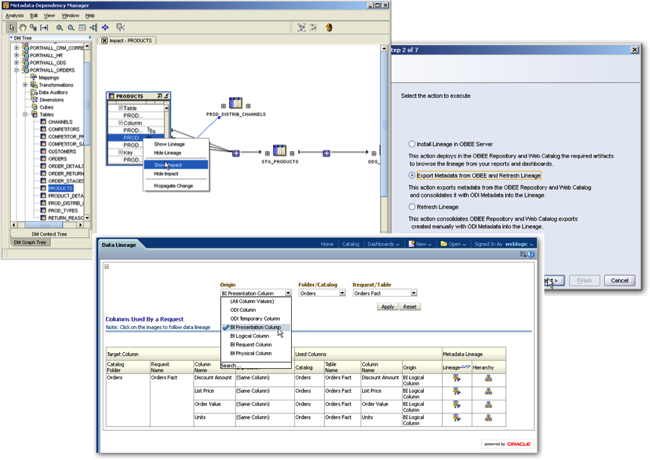
Task: Click lineage icon in Discount Amount row
Action: pos(456,378)
